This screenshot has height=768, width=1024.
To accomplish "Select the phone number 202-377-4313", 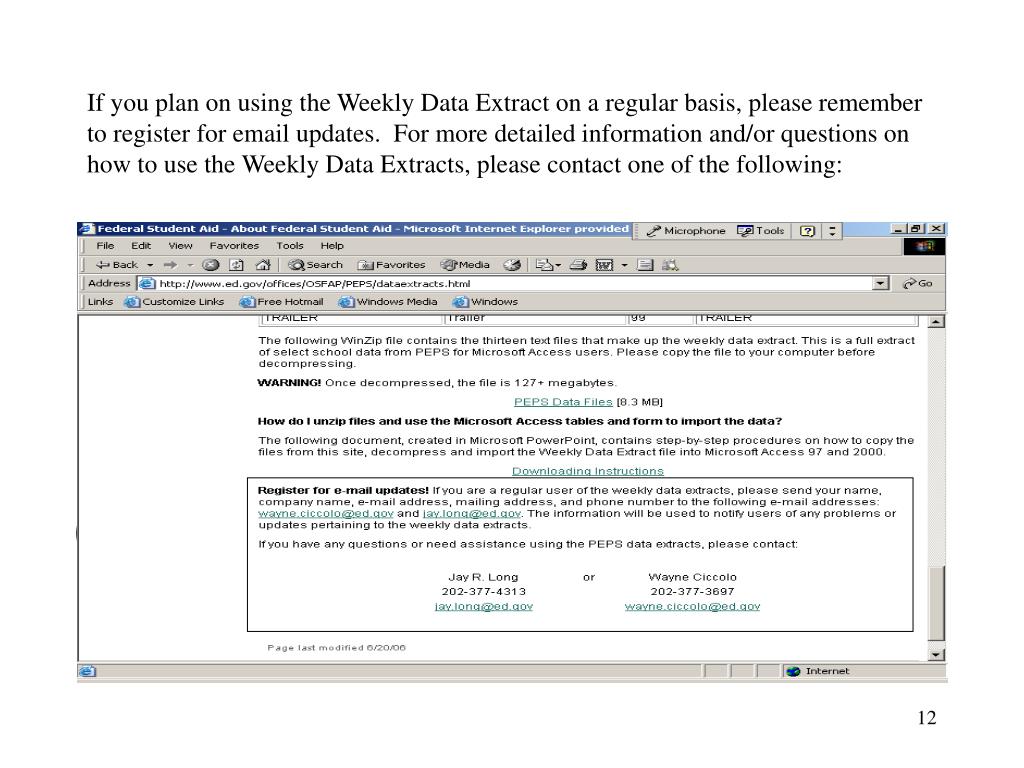I will 484,592.
